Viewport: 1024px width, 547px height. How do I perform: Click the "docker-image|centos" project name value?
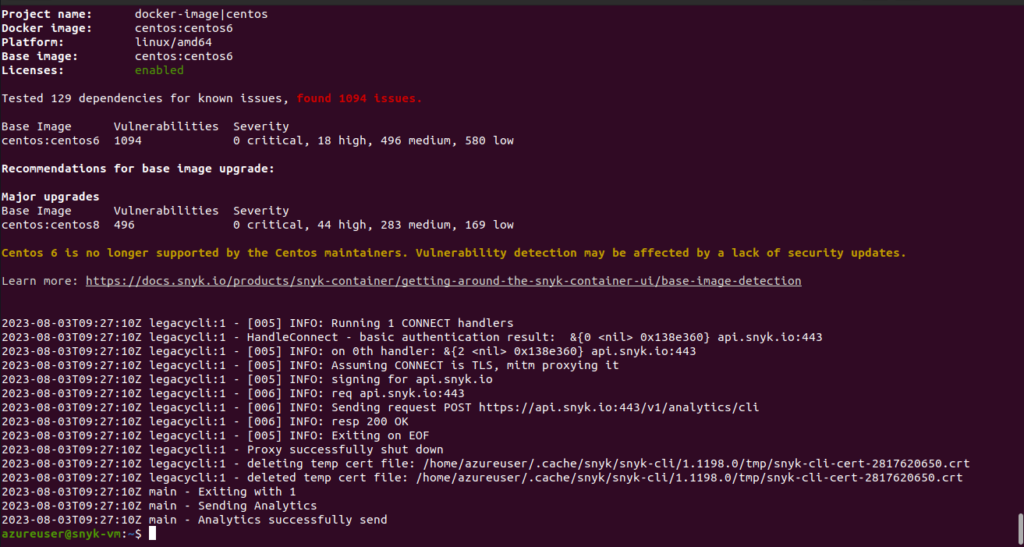[x=201, y=15]
